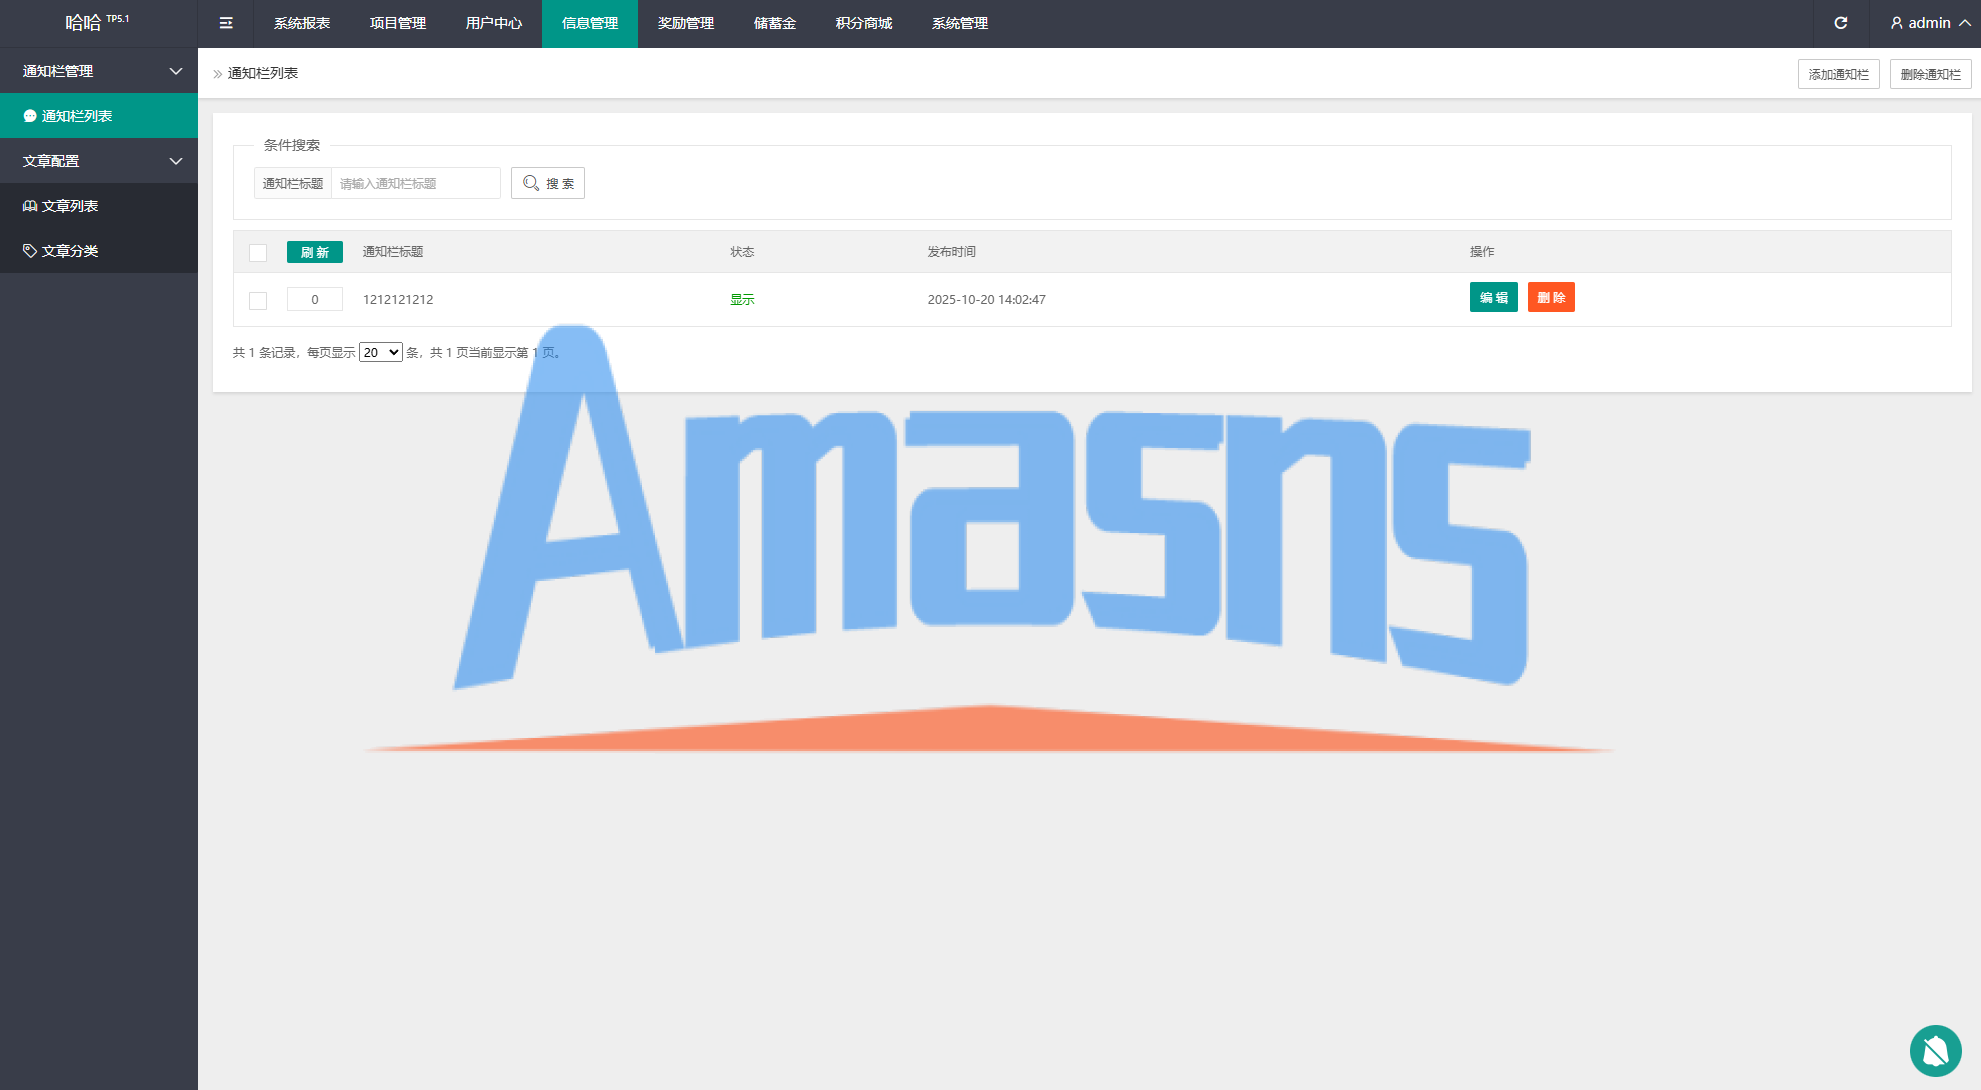Click the 通知栏标题 search input field

(415, 183)
